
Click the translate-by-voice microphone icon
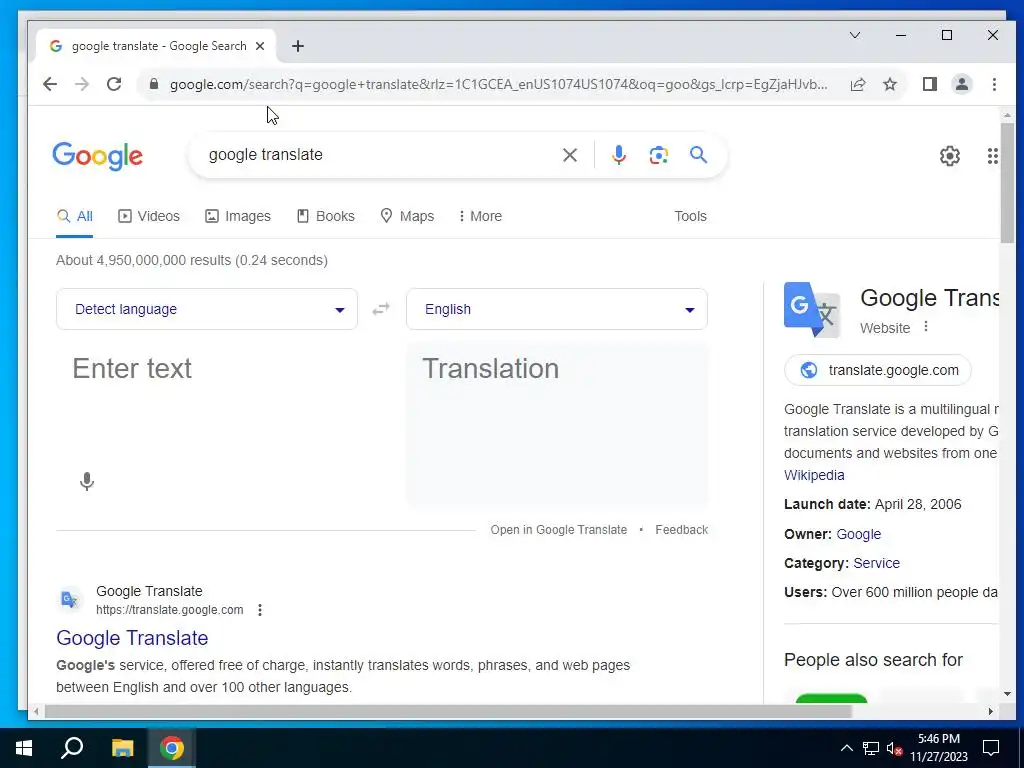click(x=87, y=481)
